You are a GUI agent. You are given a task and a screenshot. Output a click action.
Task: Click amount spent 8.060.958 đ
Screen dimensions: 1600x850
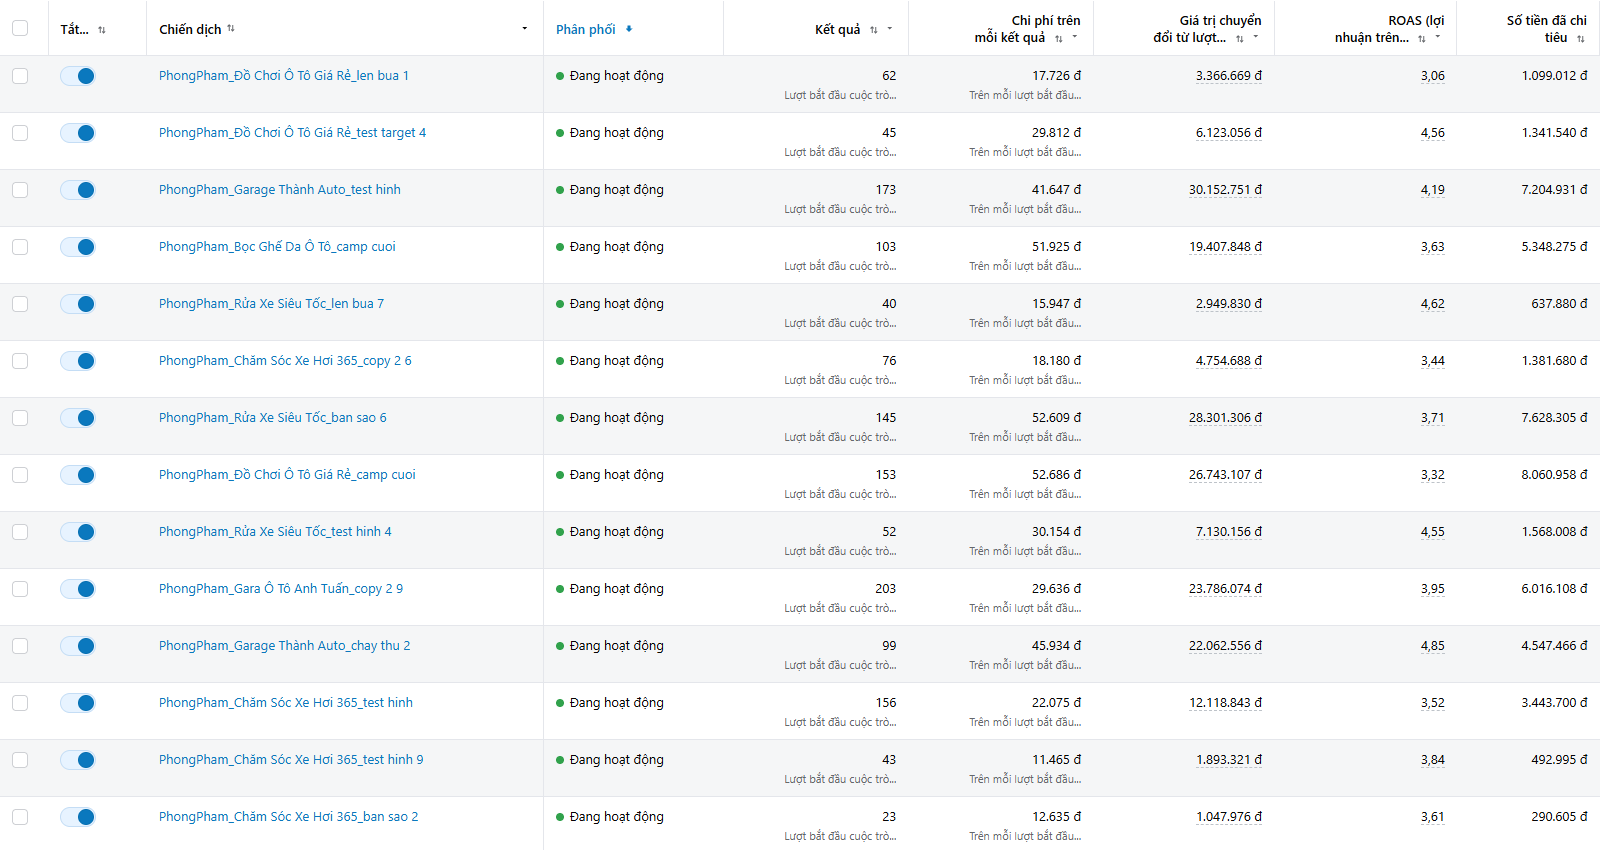click(1555, 475)
